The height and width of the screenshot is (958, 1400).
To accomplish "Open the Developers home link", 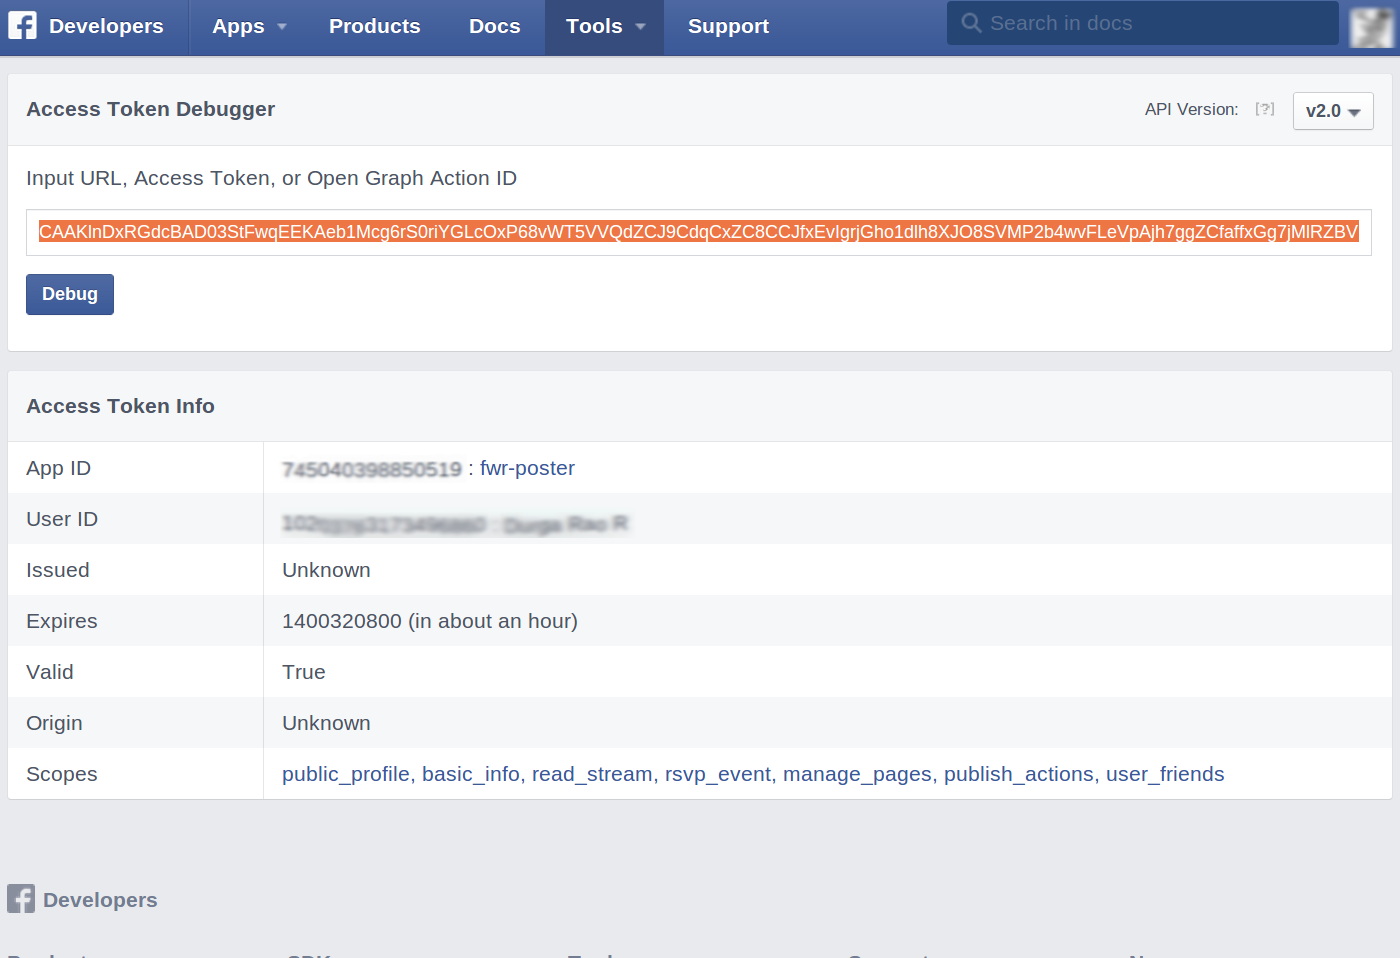I will pos(106,26).
